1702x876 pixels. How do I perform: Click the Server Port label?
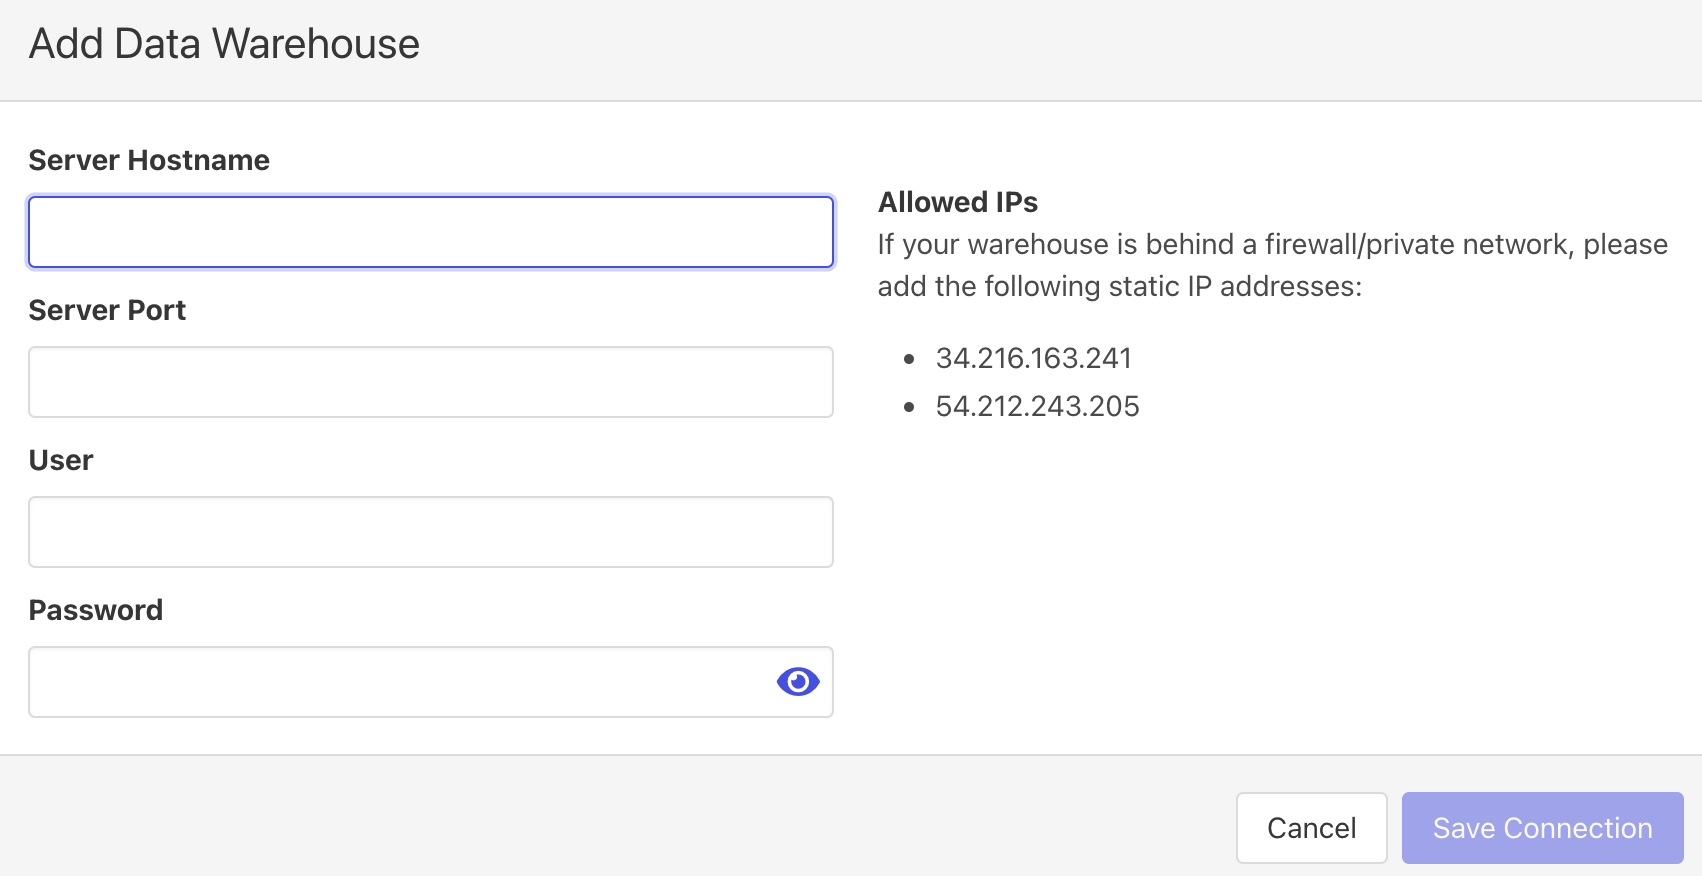tap(107, 310)
